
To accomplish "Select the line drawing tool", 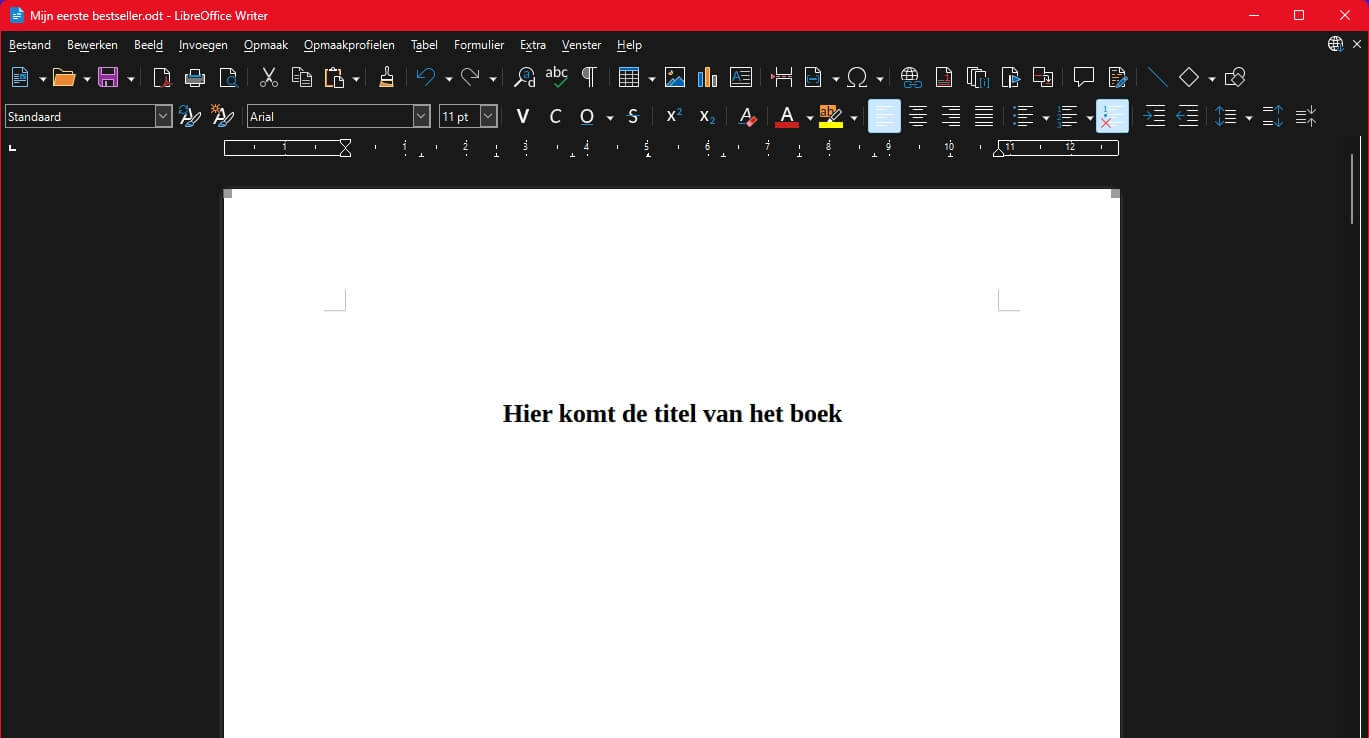I will pos(1157,77).
